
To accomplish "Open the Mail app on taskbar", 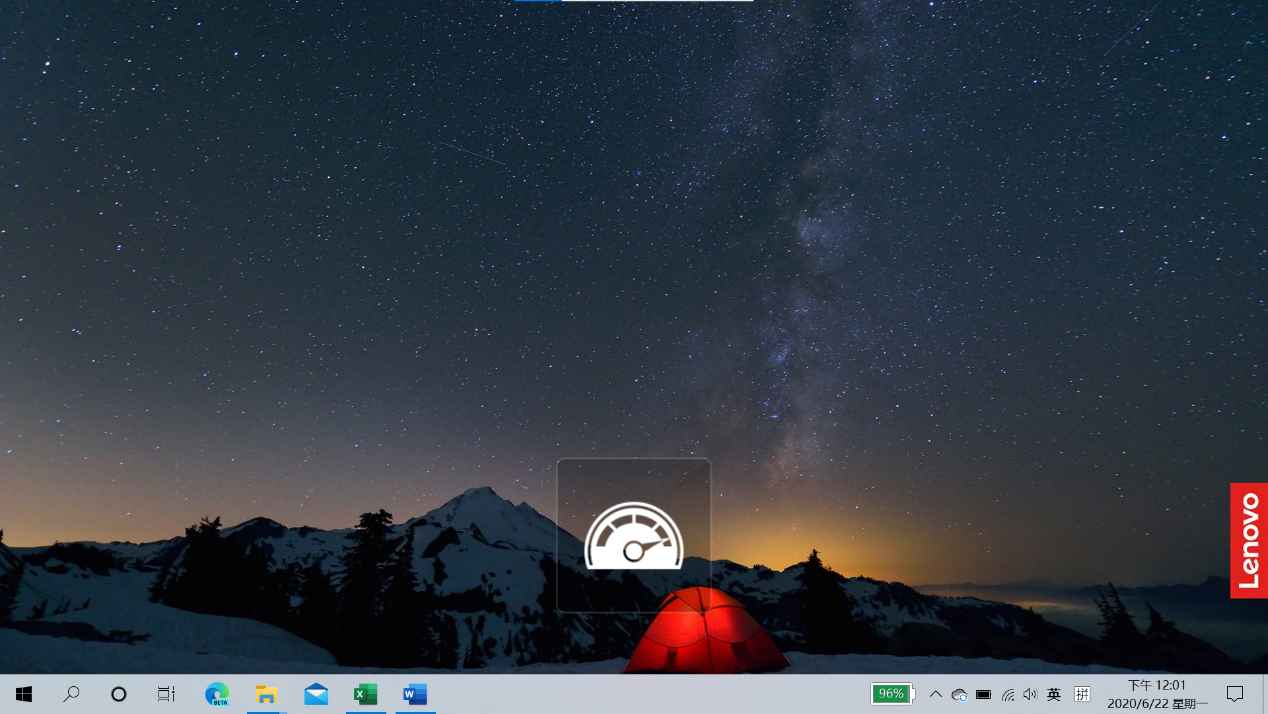I will point(316,694).
